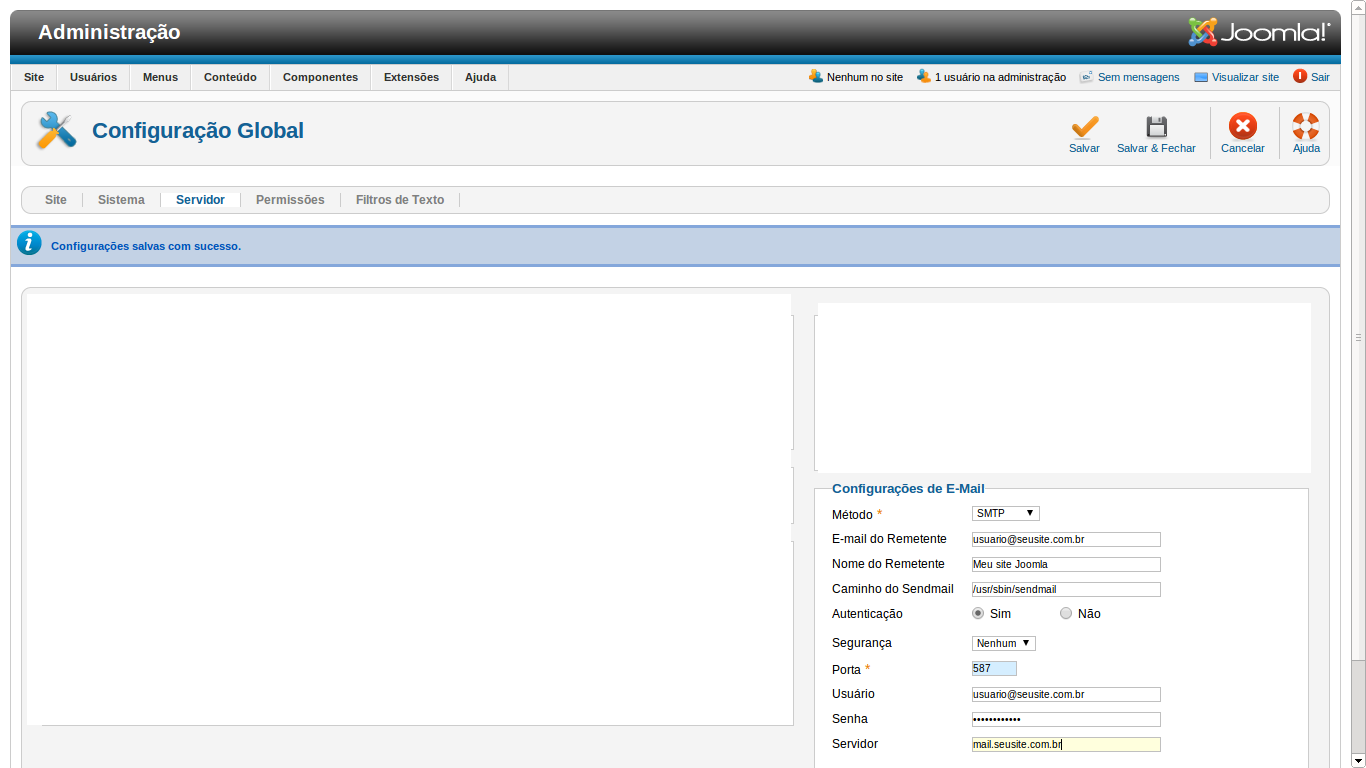This screenshot has height=768, width=1366.
Task: Open the Extensões menu
Action: pos(411,77)
